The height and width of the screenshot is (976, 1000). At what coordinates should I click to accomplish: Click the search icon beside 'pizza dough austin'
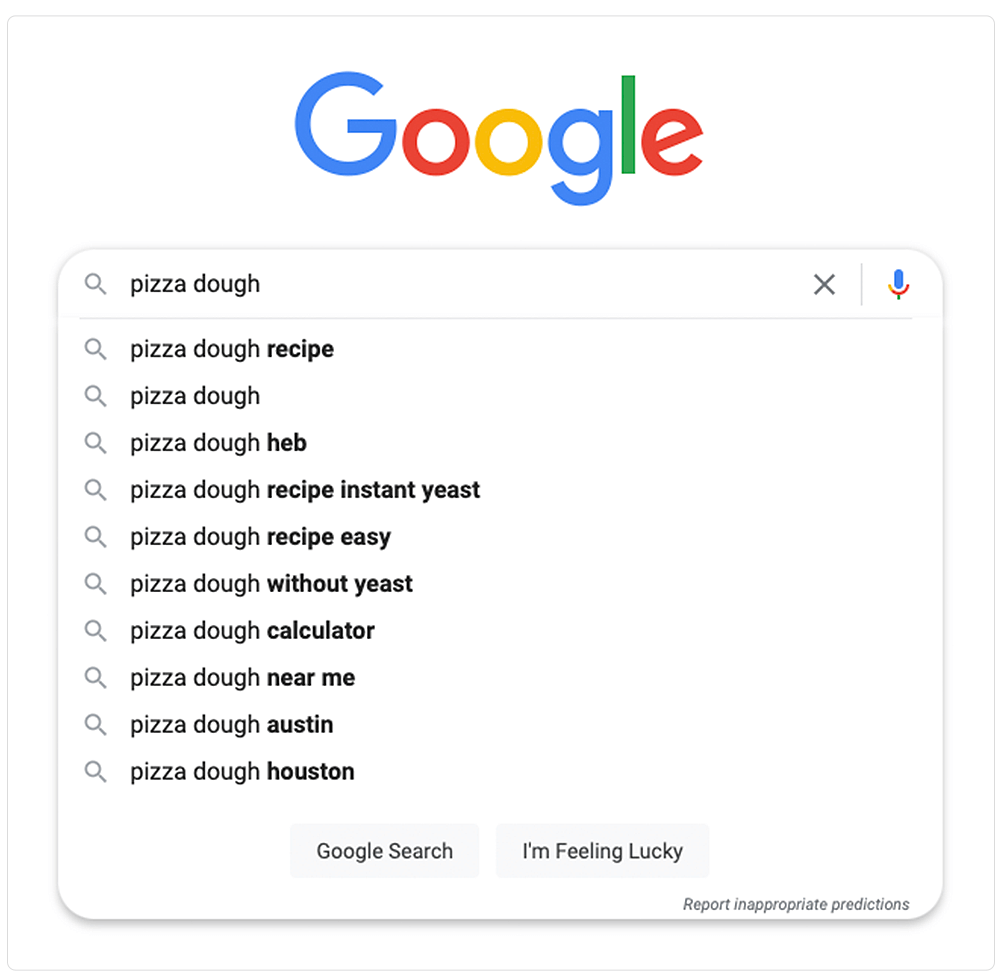pos(96,724)
